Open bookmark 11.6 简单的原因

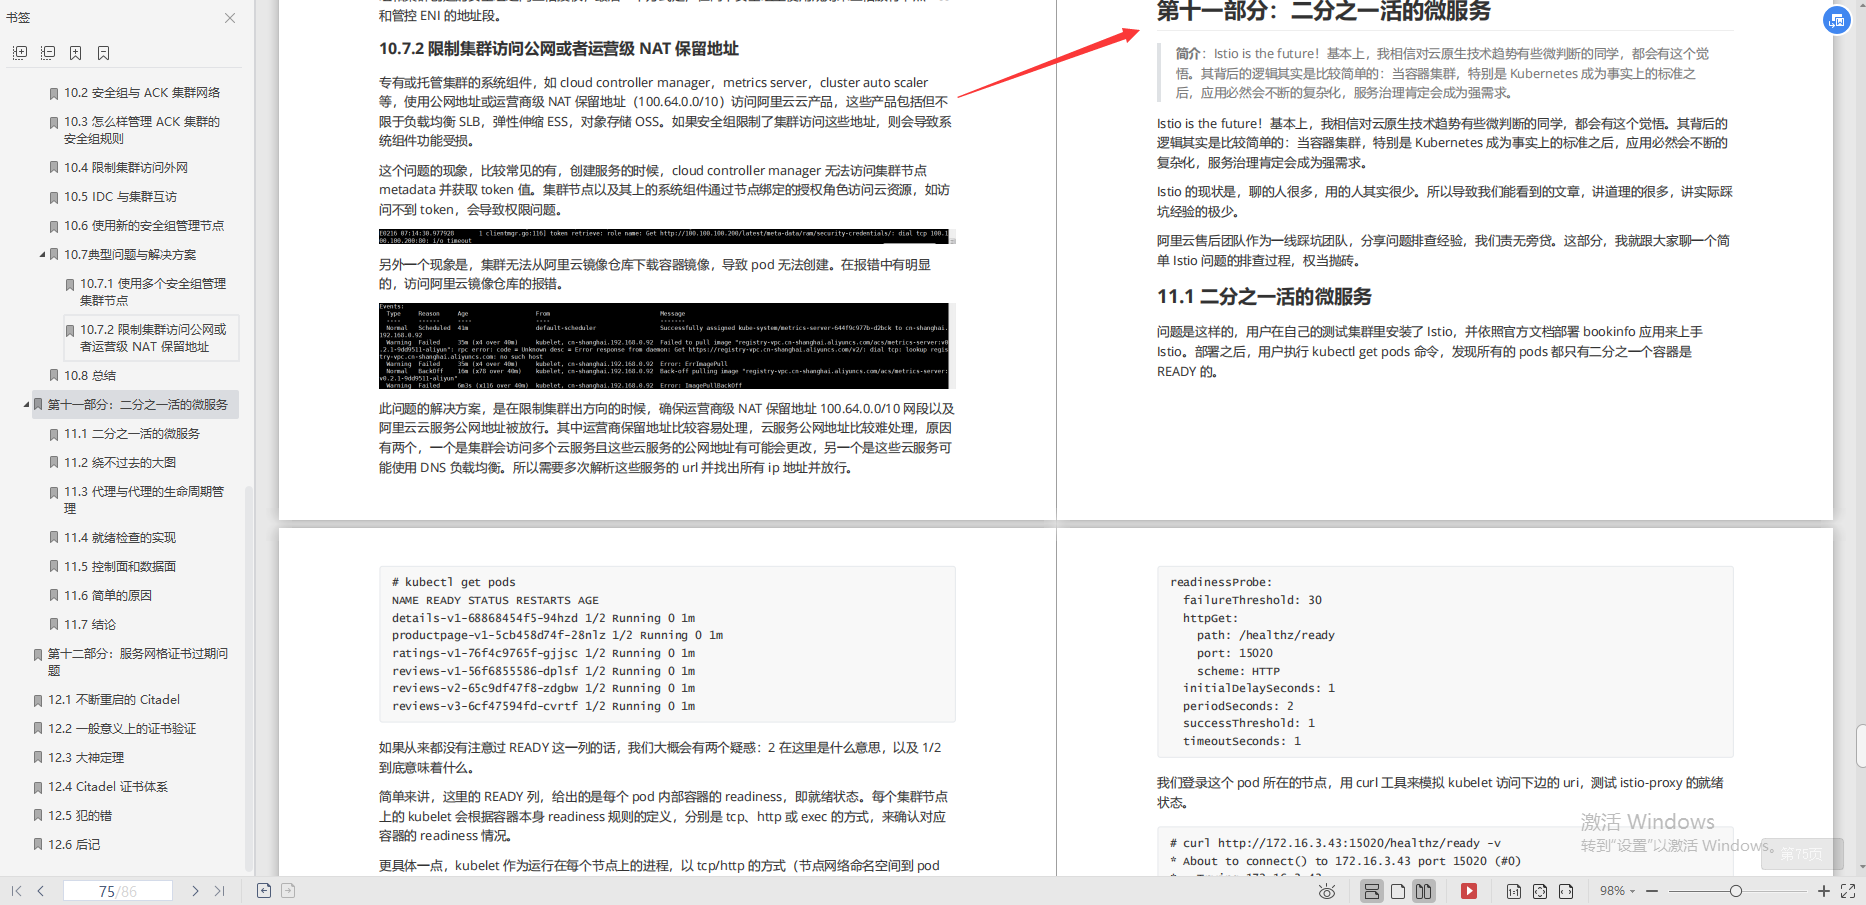[x=108, y=596]
